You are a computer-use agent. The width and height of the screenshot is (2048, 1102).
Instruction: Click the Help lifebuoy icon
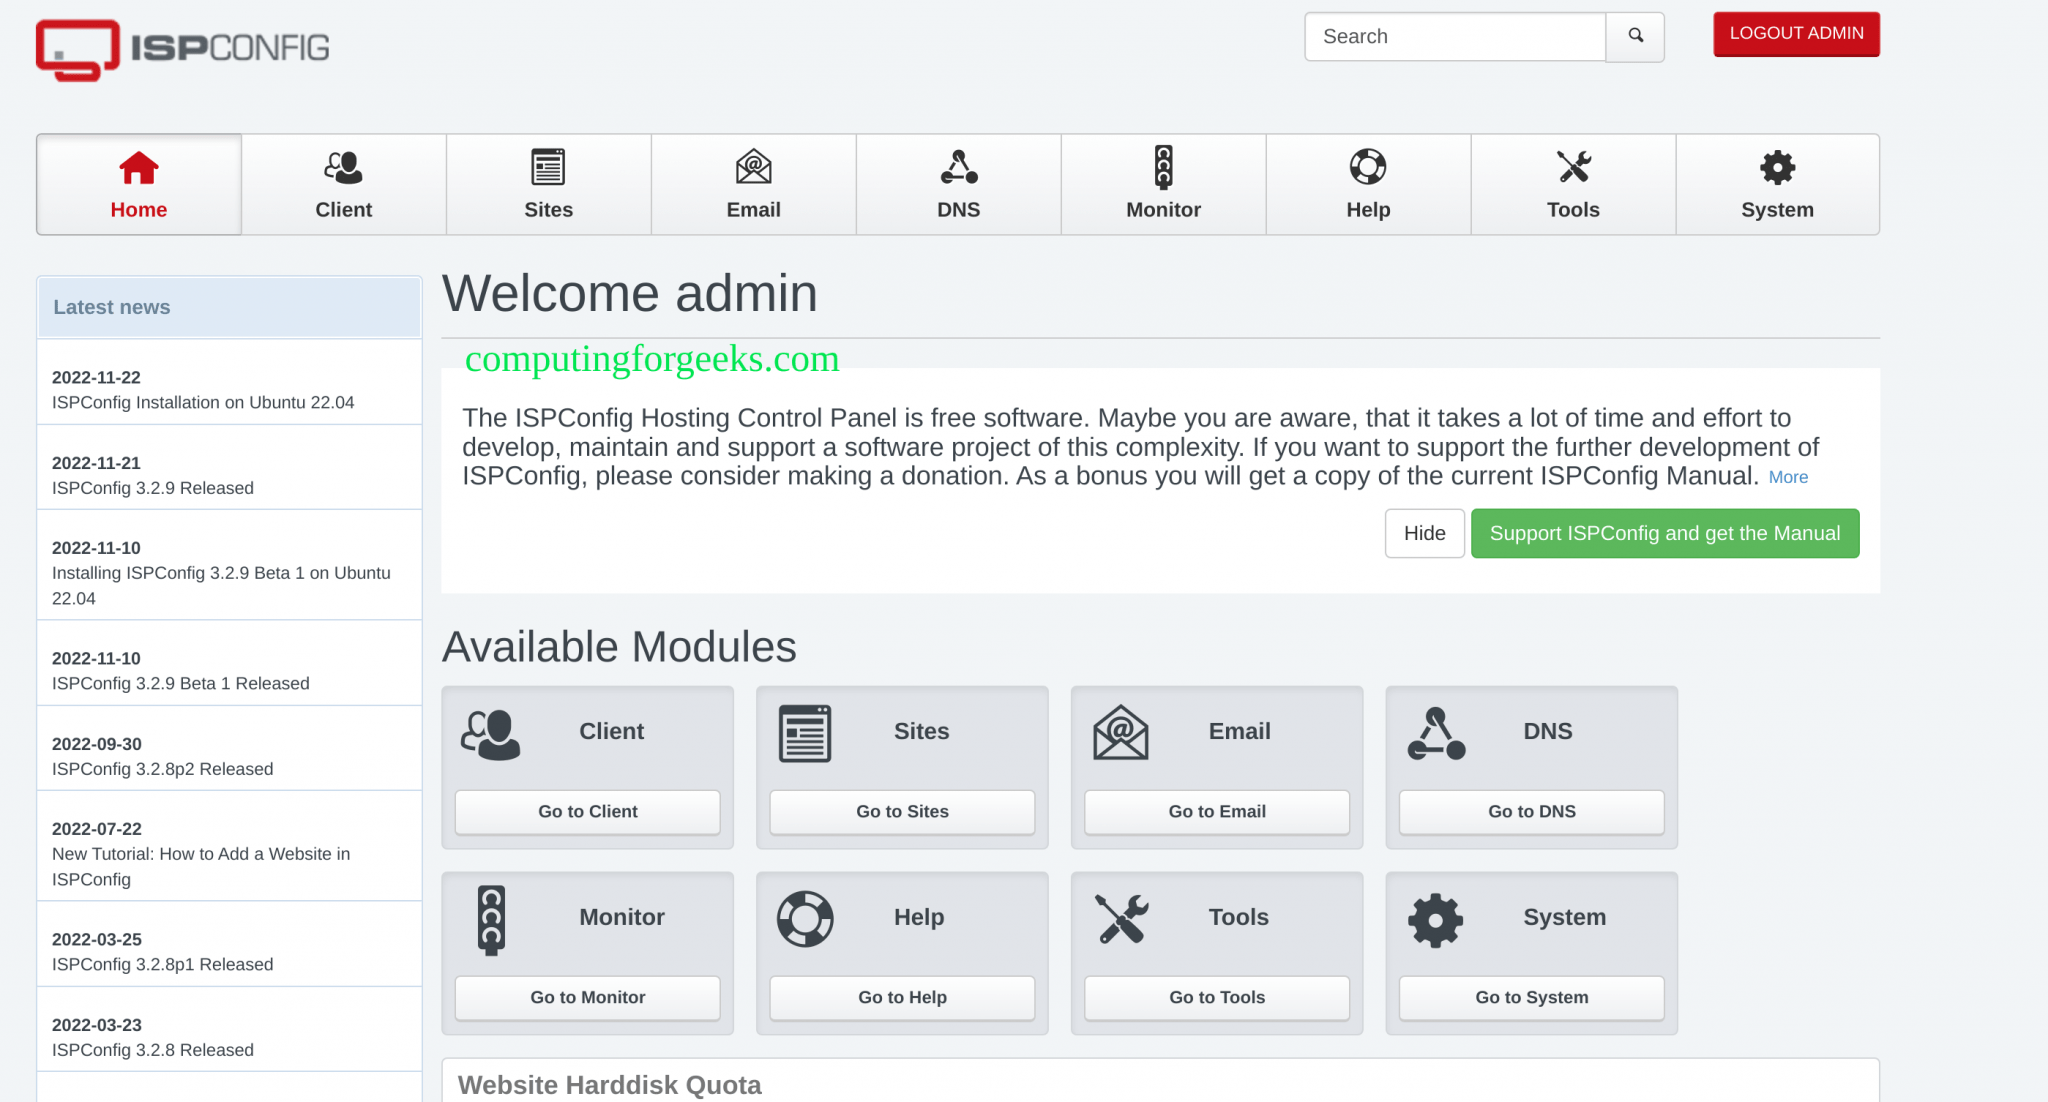point(1368,168)
